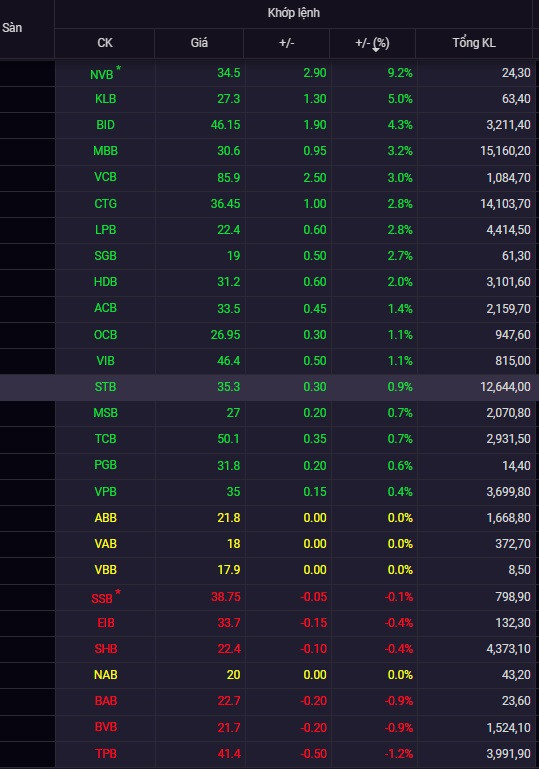Screen dimensions: 539x769
Task: Click the +/- change column header
Action: (286, 43)
